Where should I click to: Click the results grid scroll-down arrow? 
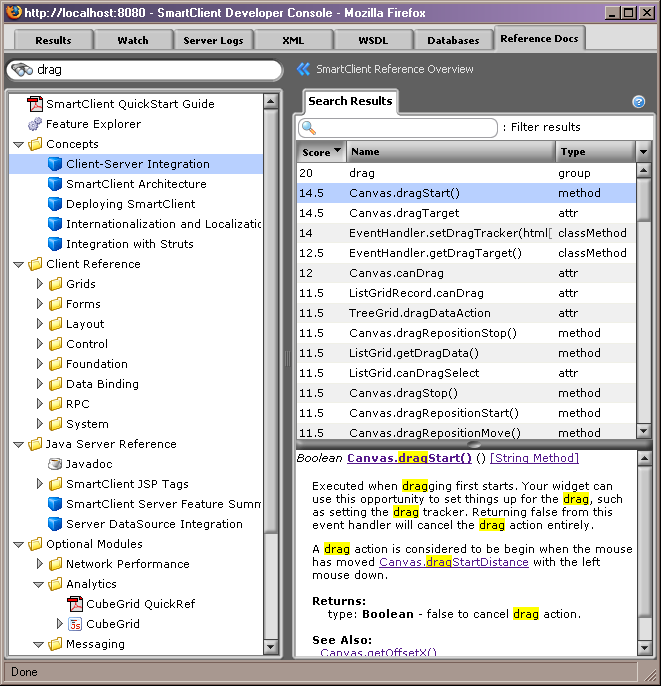click(643, 430)
